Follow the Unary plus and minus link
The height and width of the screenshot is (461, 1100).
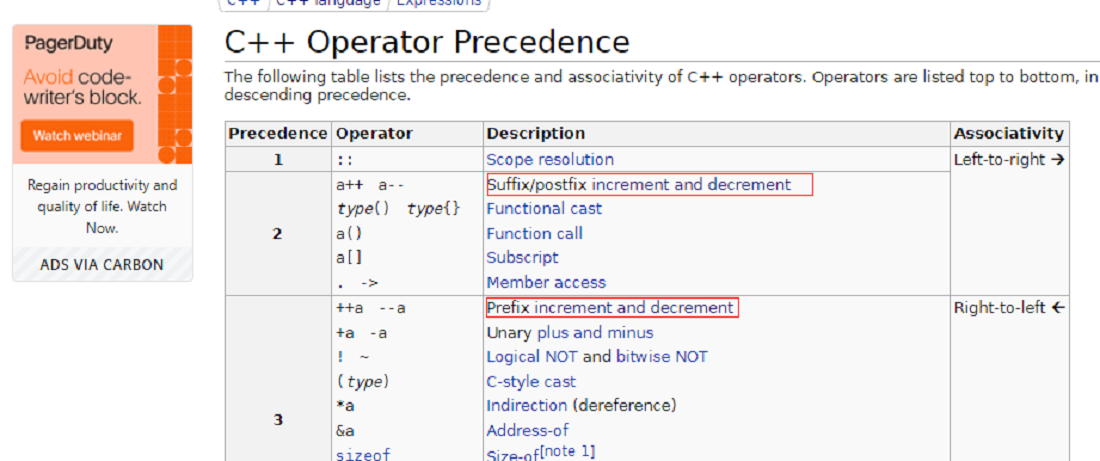pyautogui.click(x=570, y=332)
